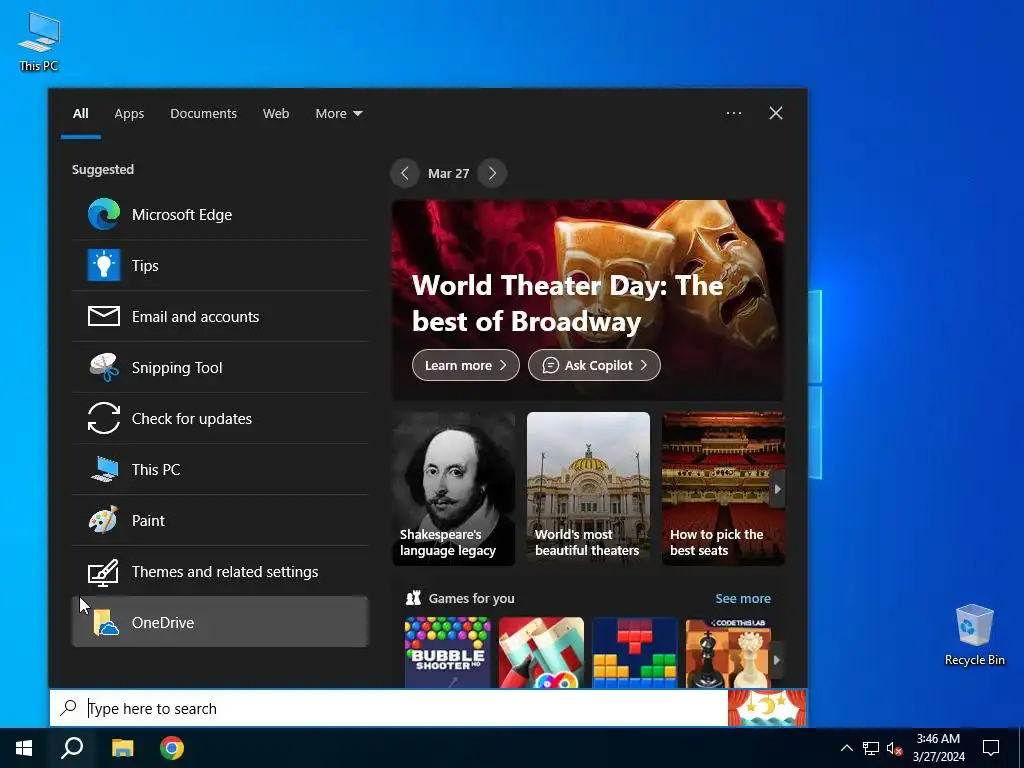Image resolution: width=1024 pixels, height=768 pixels.
Task: Open the See more games link
Action: [743, 598]
